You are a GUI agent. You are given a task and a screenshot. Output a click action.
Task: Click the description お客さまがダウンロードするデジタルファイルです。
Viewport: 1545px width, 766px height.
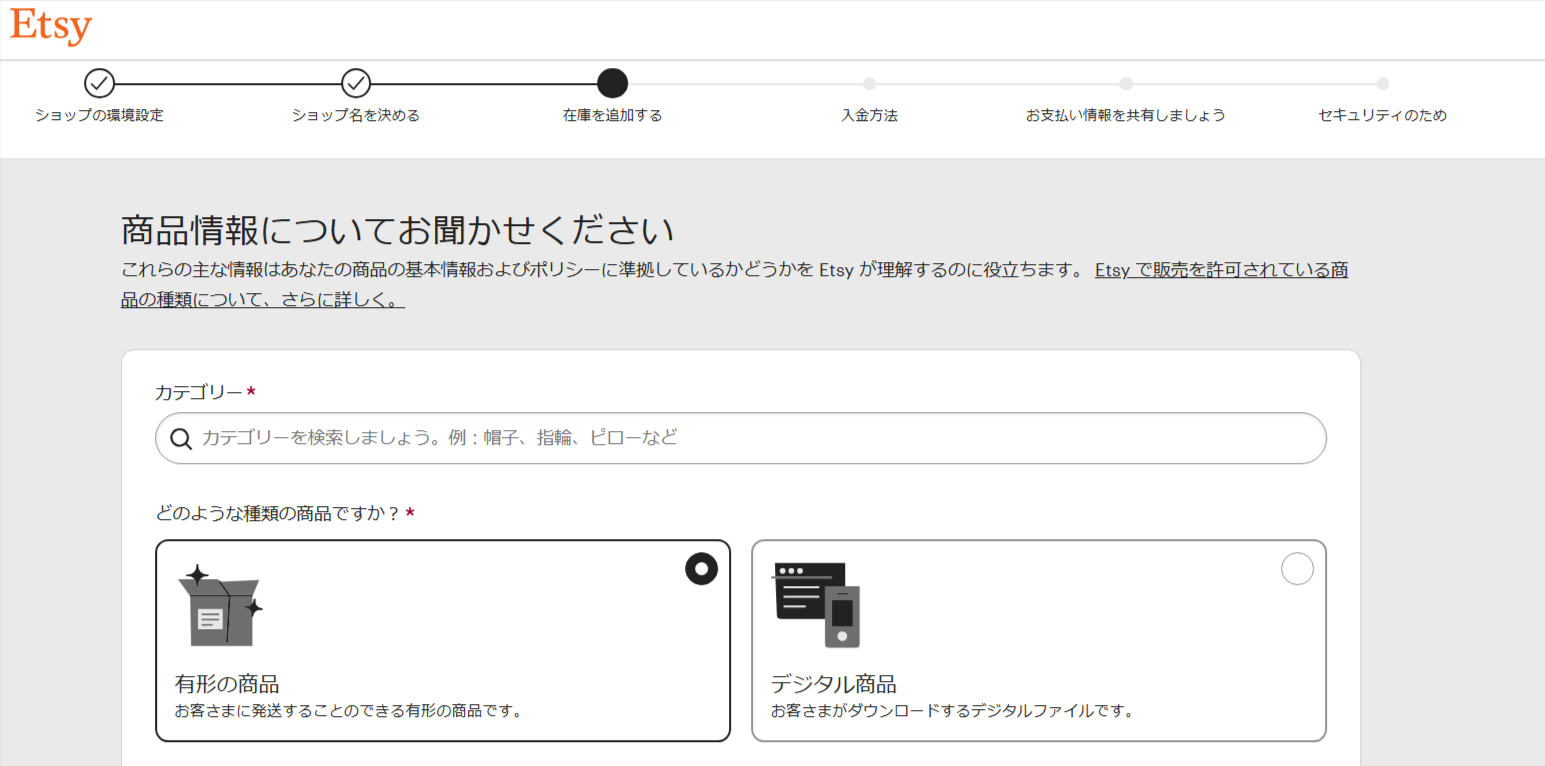pos(952,712)
